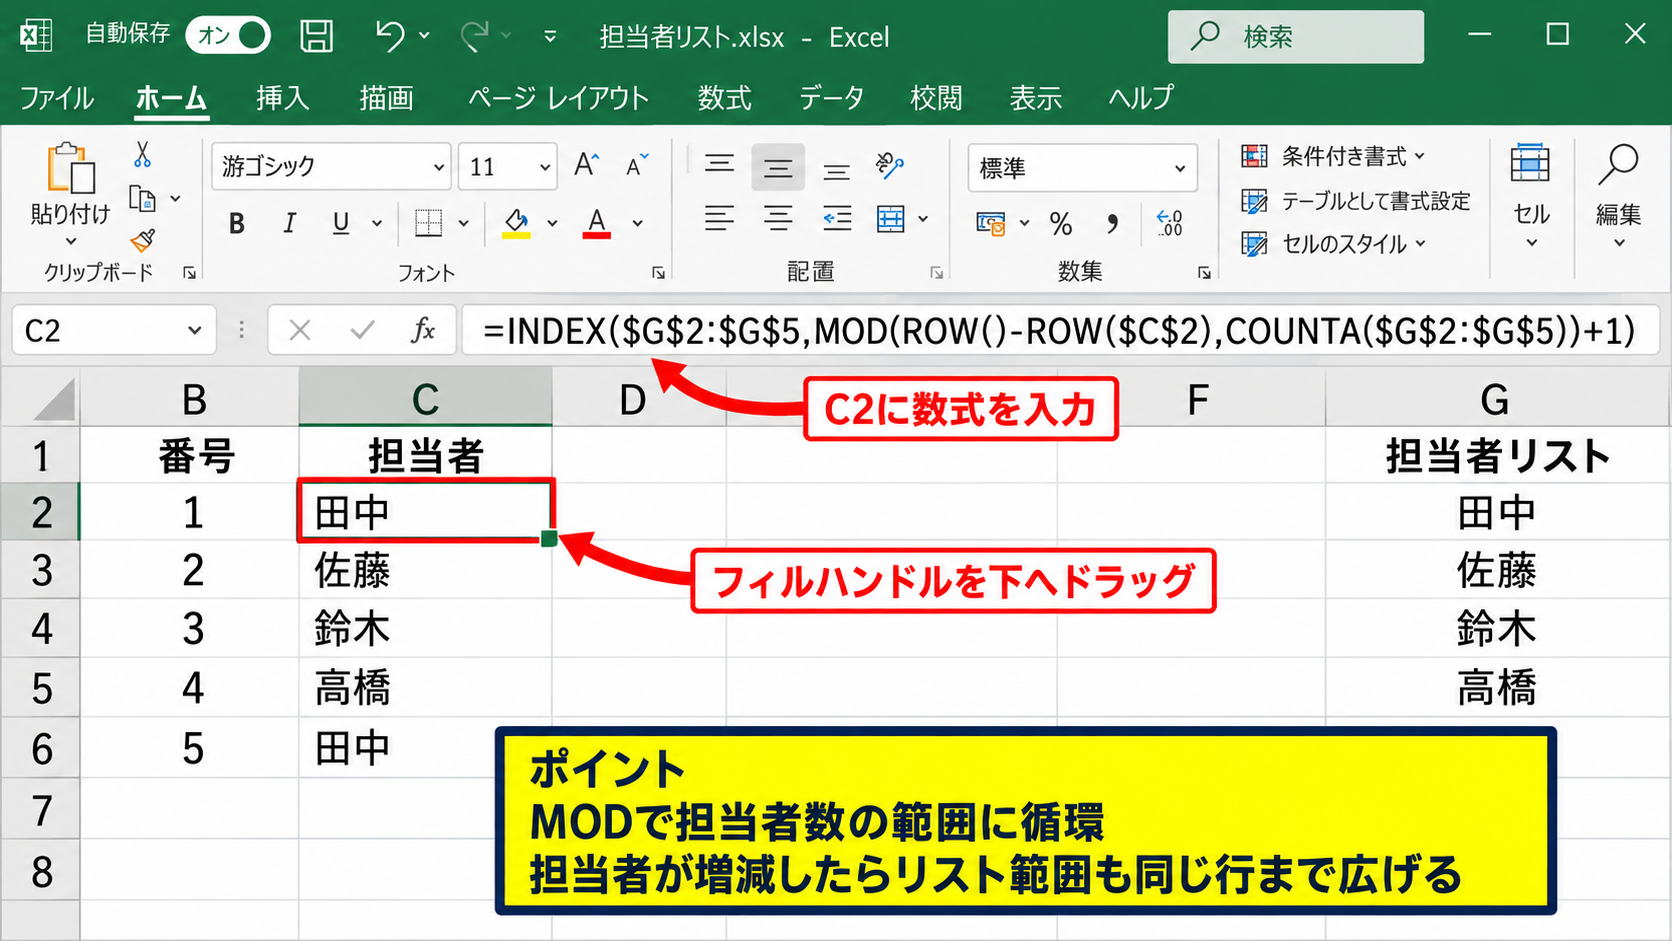
Task: Open the Fill Color dropdown arrow
Action: coord(552,224)
